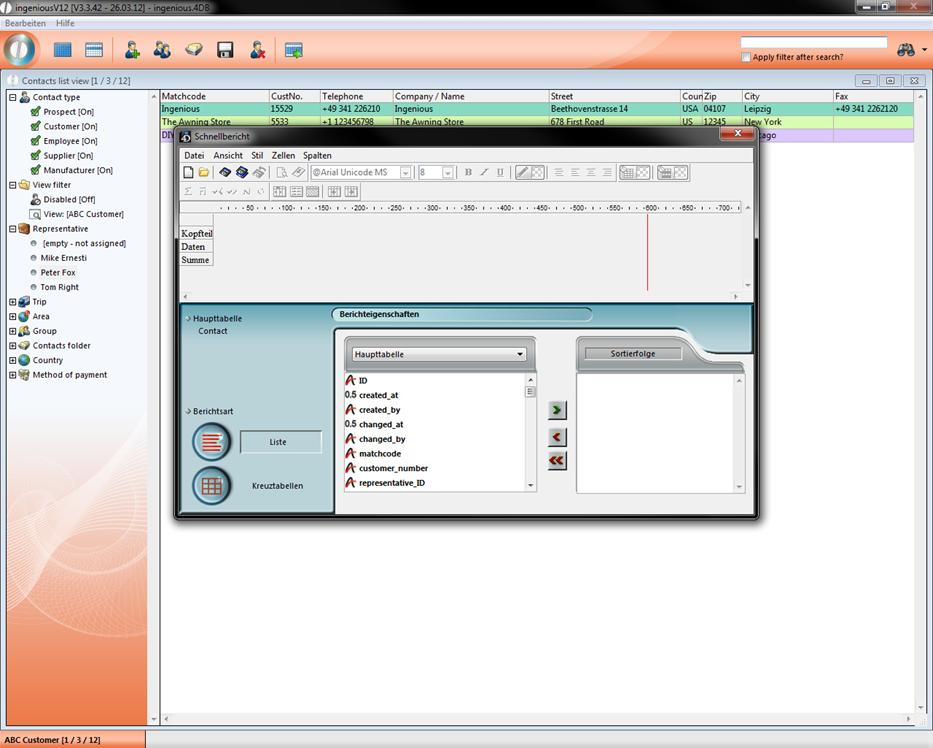Click the green add-to-sort arrow
933x748 pixels.
557,410
